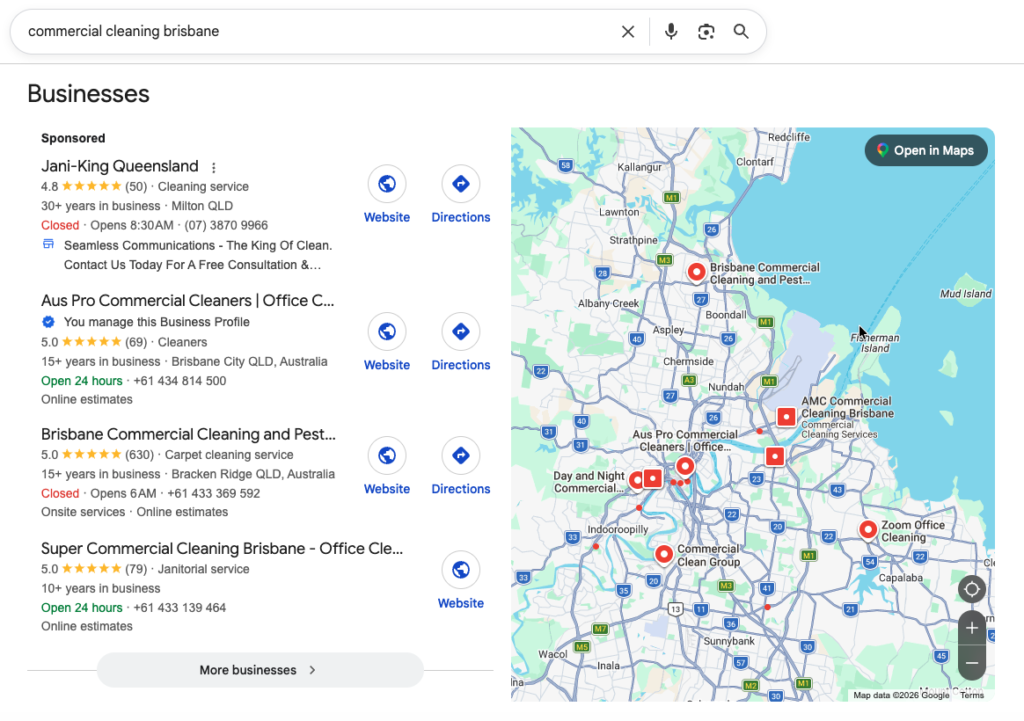Click the 'You manage this Business Profile' verified badge
Viewport: 1024px width, 721px height.
click(48, 322)
